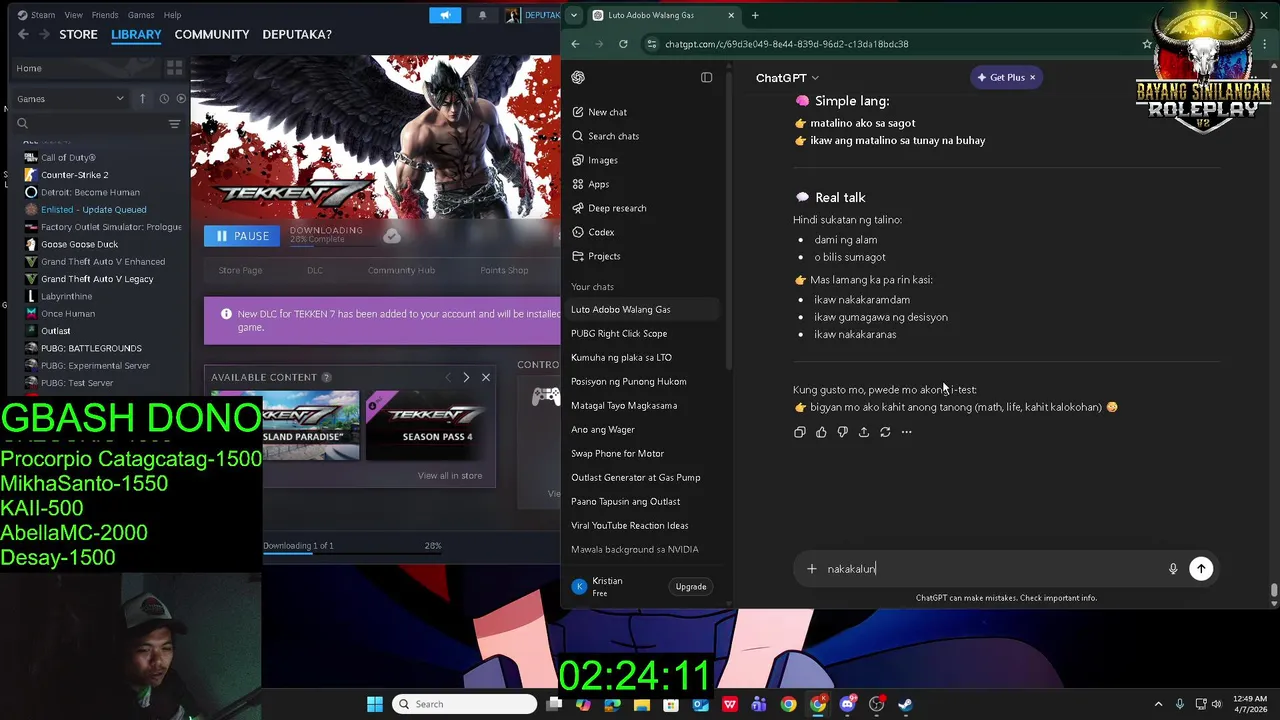
Task: Open Steam from the Windows taskbar
Action: point(905,704)
